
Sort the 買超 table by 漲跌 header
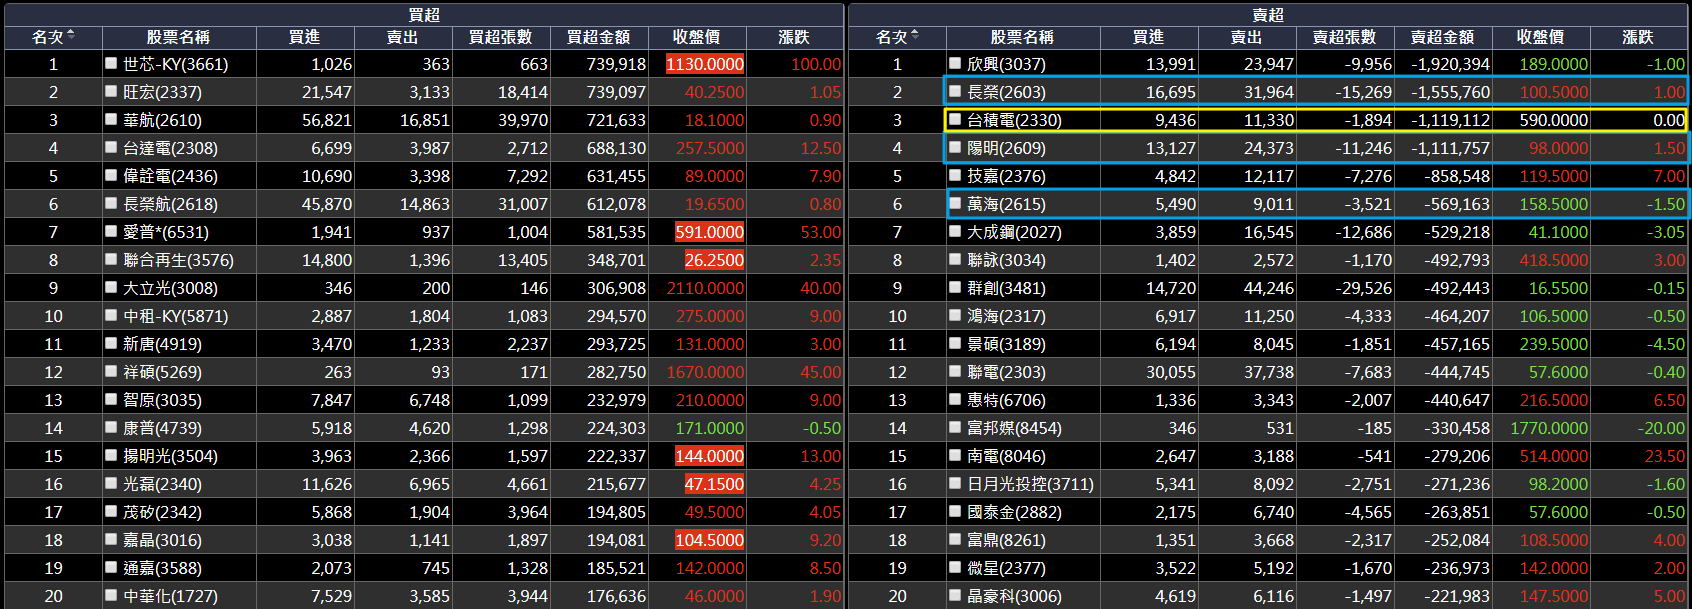click(794, 37)
